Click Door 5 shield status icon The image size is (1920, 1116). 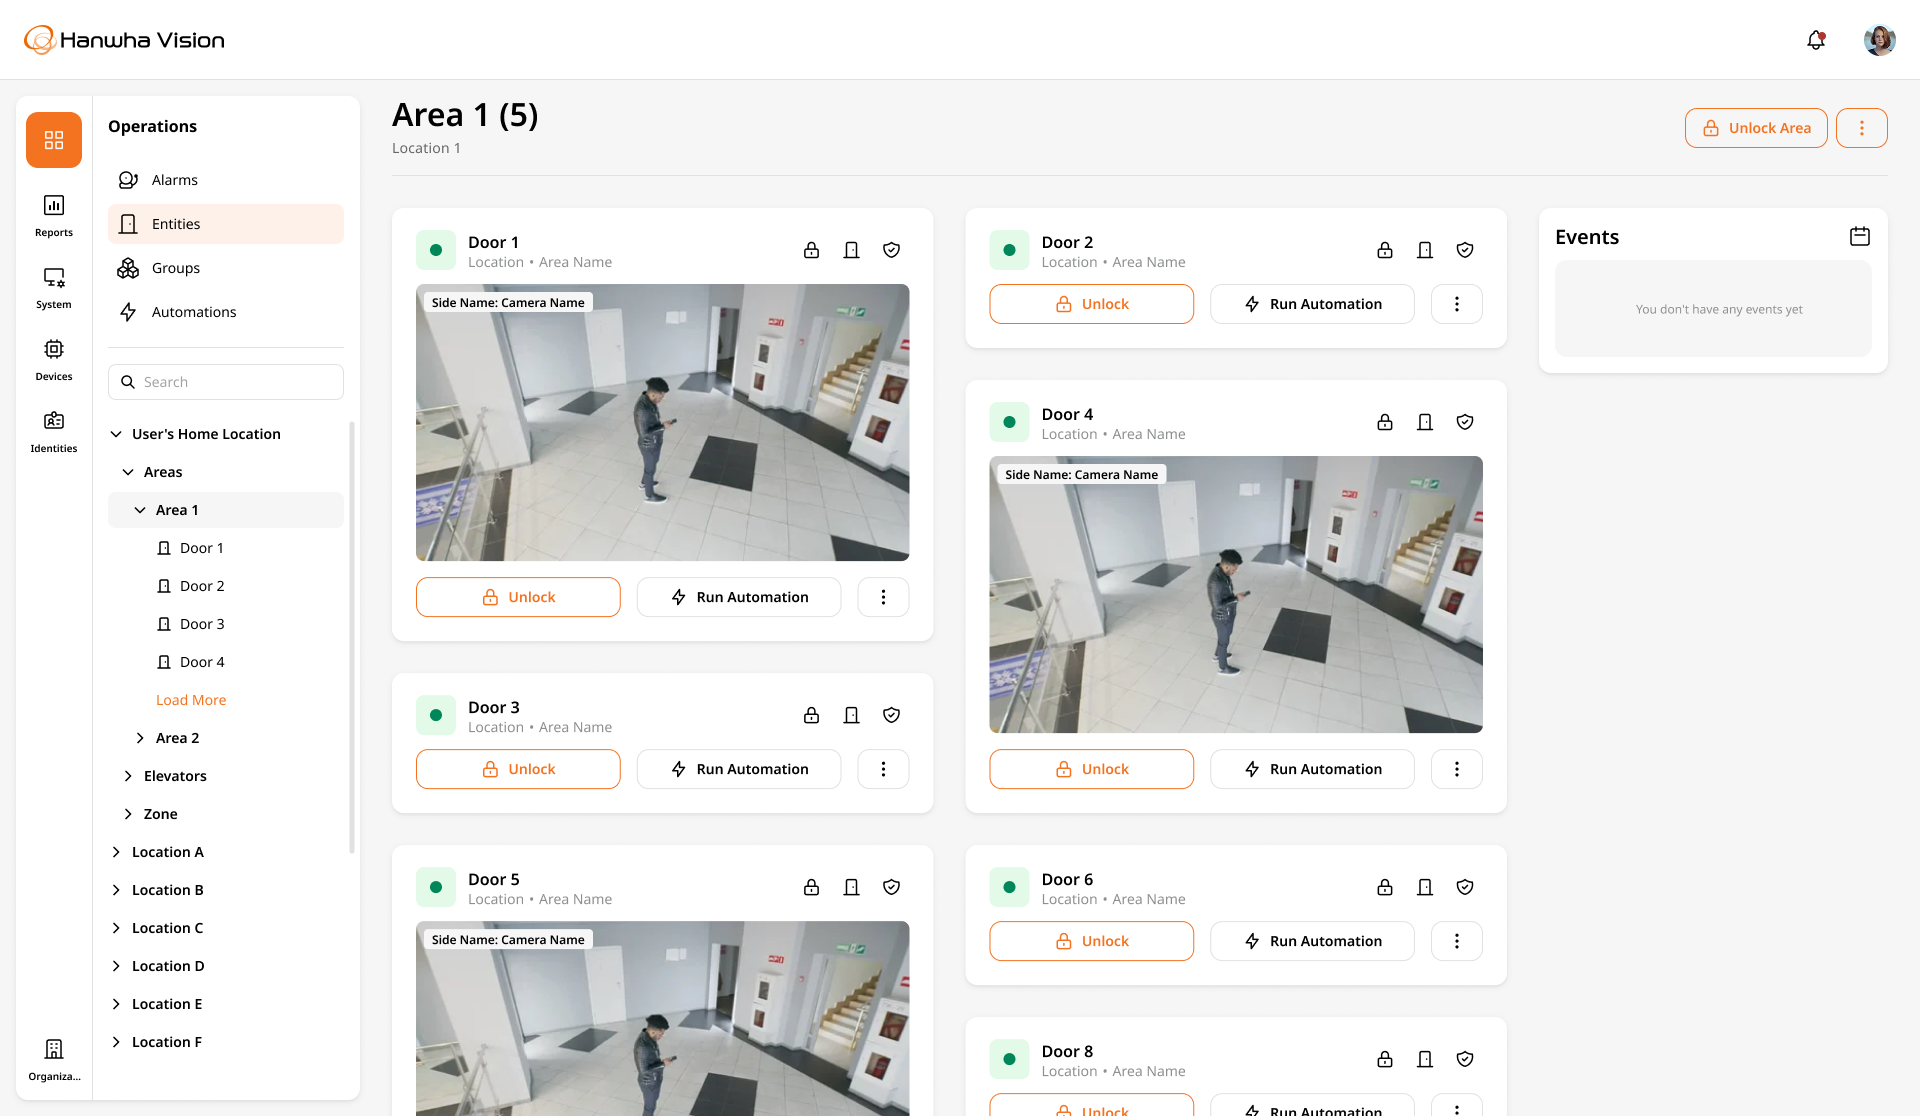tap(892, 887)
